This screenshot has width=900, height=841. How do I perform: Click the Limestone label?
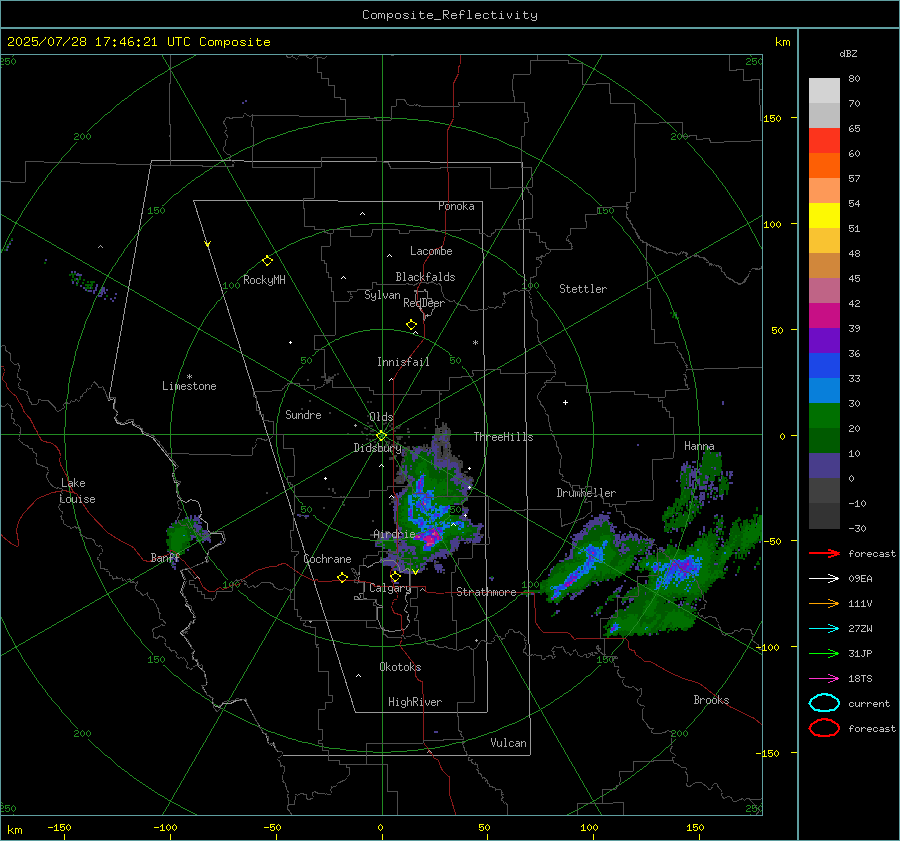click(x=189, y=386)
